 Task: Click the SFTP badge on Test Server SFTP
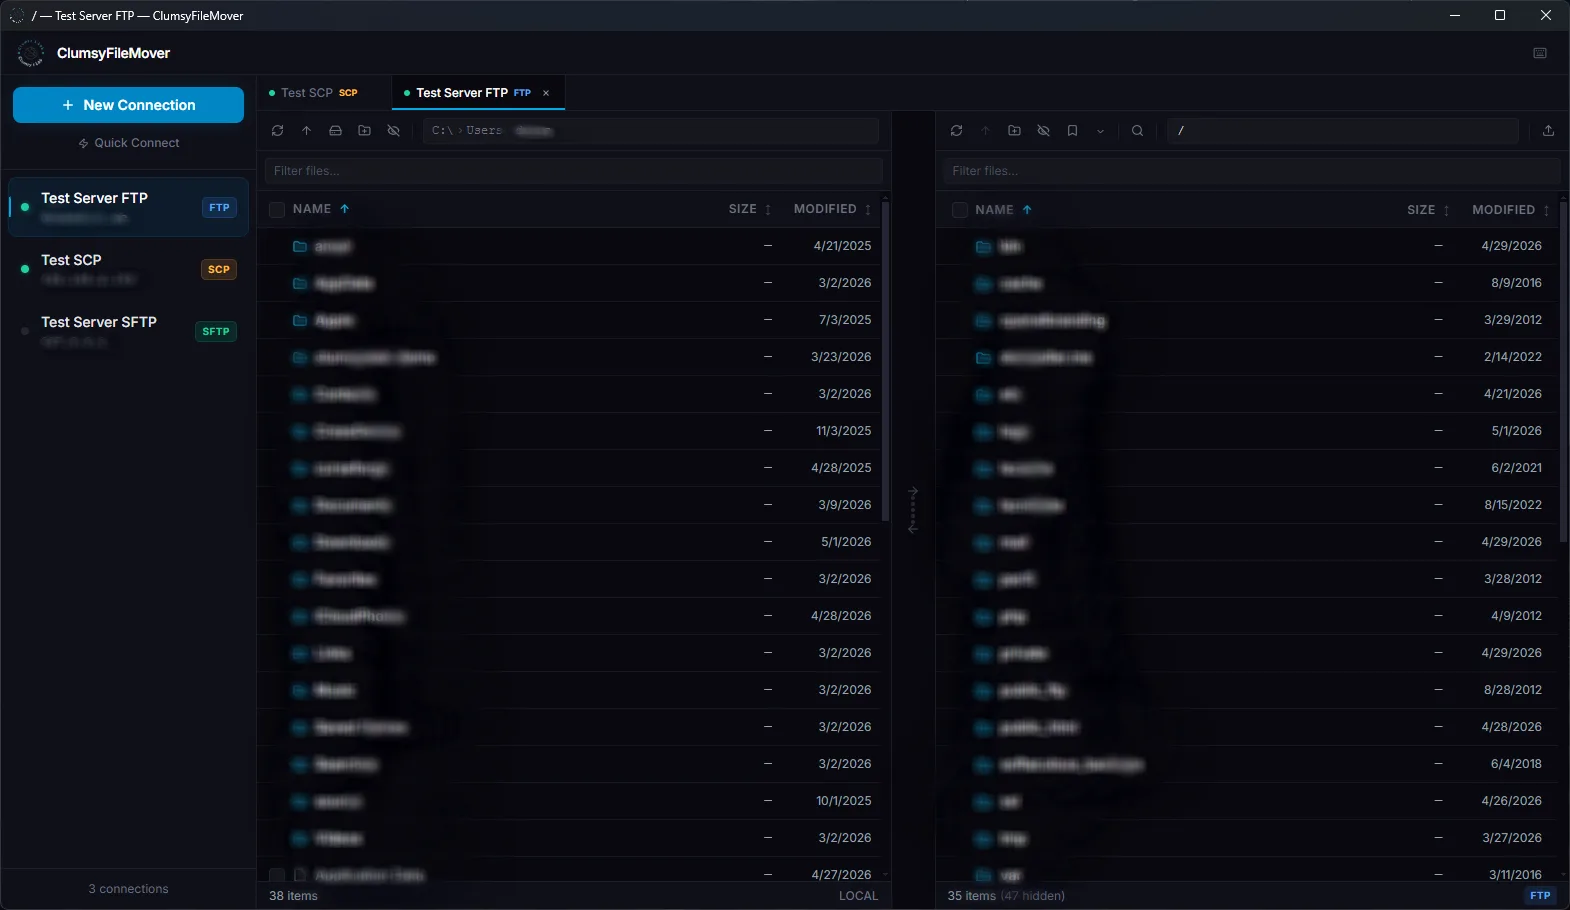[216, 332]
